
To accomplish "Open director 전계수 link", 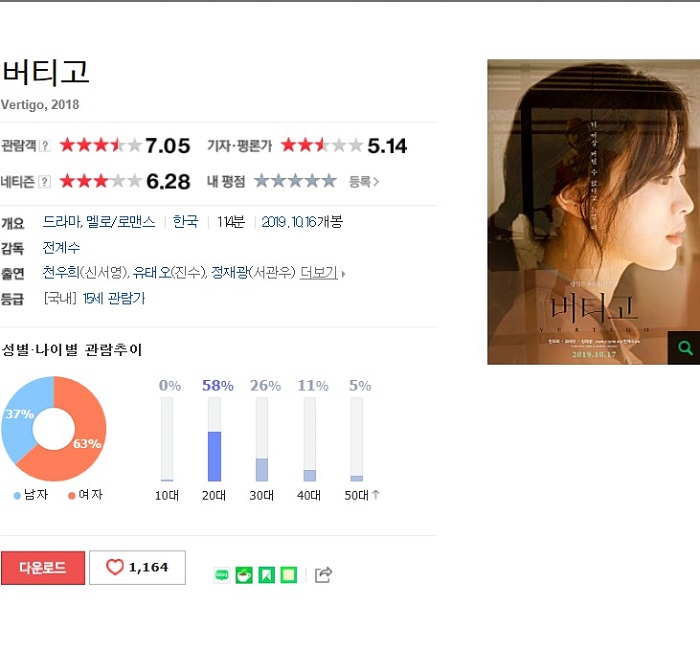I will point(61,247).
